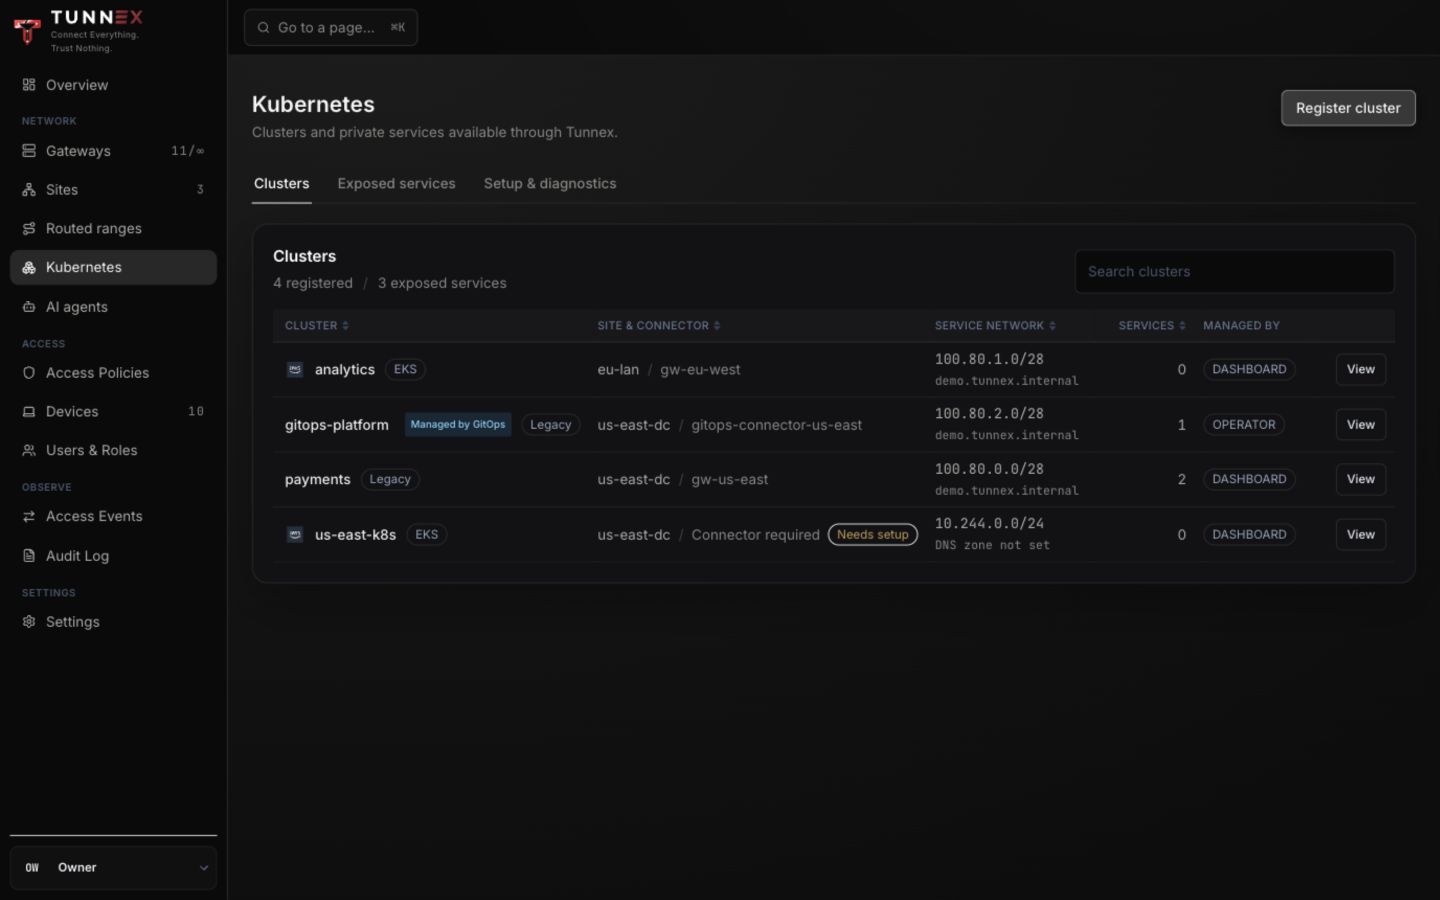Focus the Search clusters field
The height and width of the screenshot is (900, 1440).
(1234, 272)
